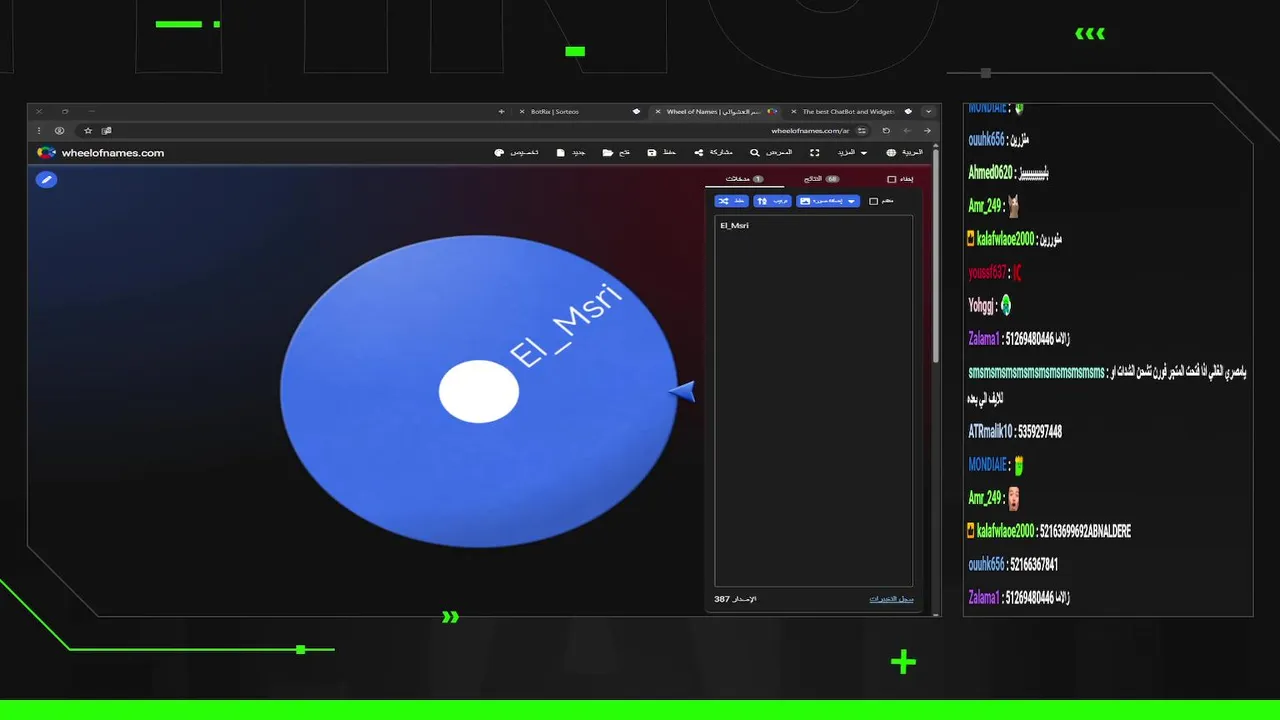1280x720 pixels.
Task: Click the Gallery search magnifier icon
Action: pos(754,153)
